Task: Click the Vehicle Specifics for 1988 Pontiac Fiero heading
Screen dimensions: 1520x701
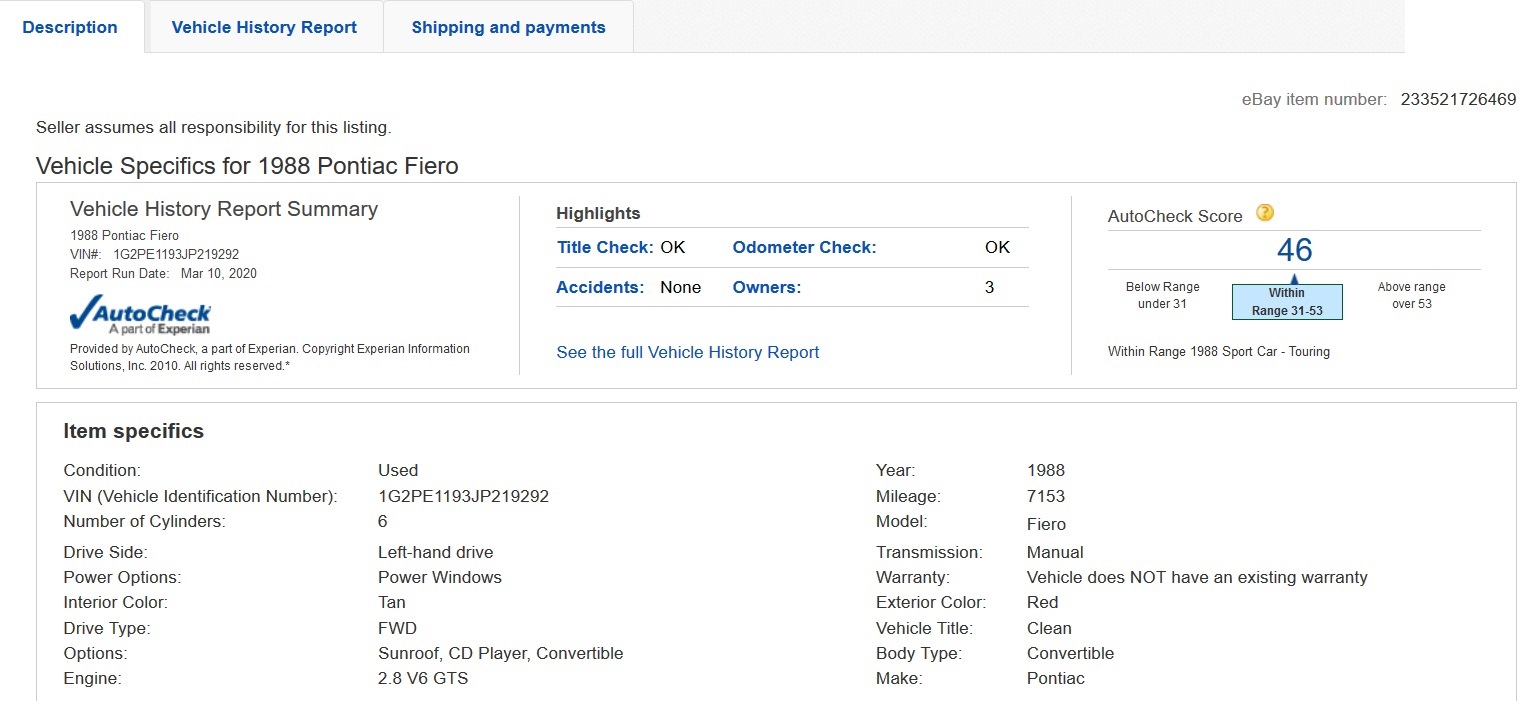Action: 247,166
